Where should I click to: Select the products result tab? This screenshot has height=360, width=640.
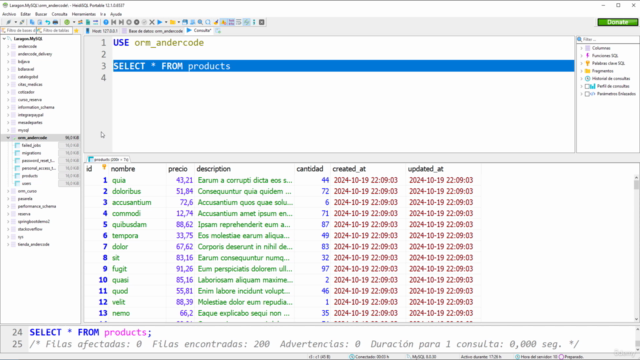point(109,160)
